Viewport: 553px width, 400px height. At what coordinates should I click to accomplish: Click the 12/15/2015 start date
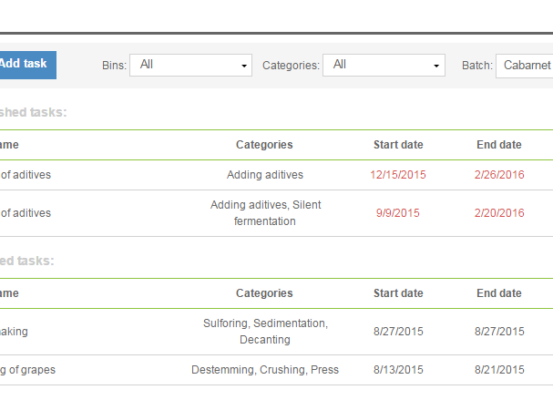click(398, 175)
